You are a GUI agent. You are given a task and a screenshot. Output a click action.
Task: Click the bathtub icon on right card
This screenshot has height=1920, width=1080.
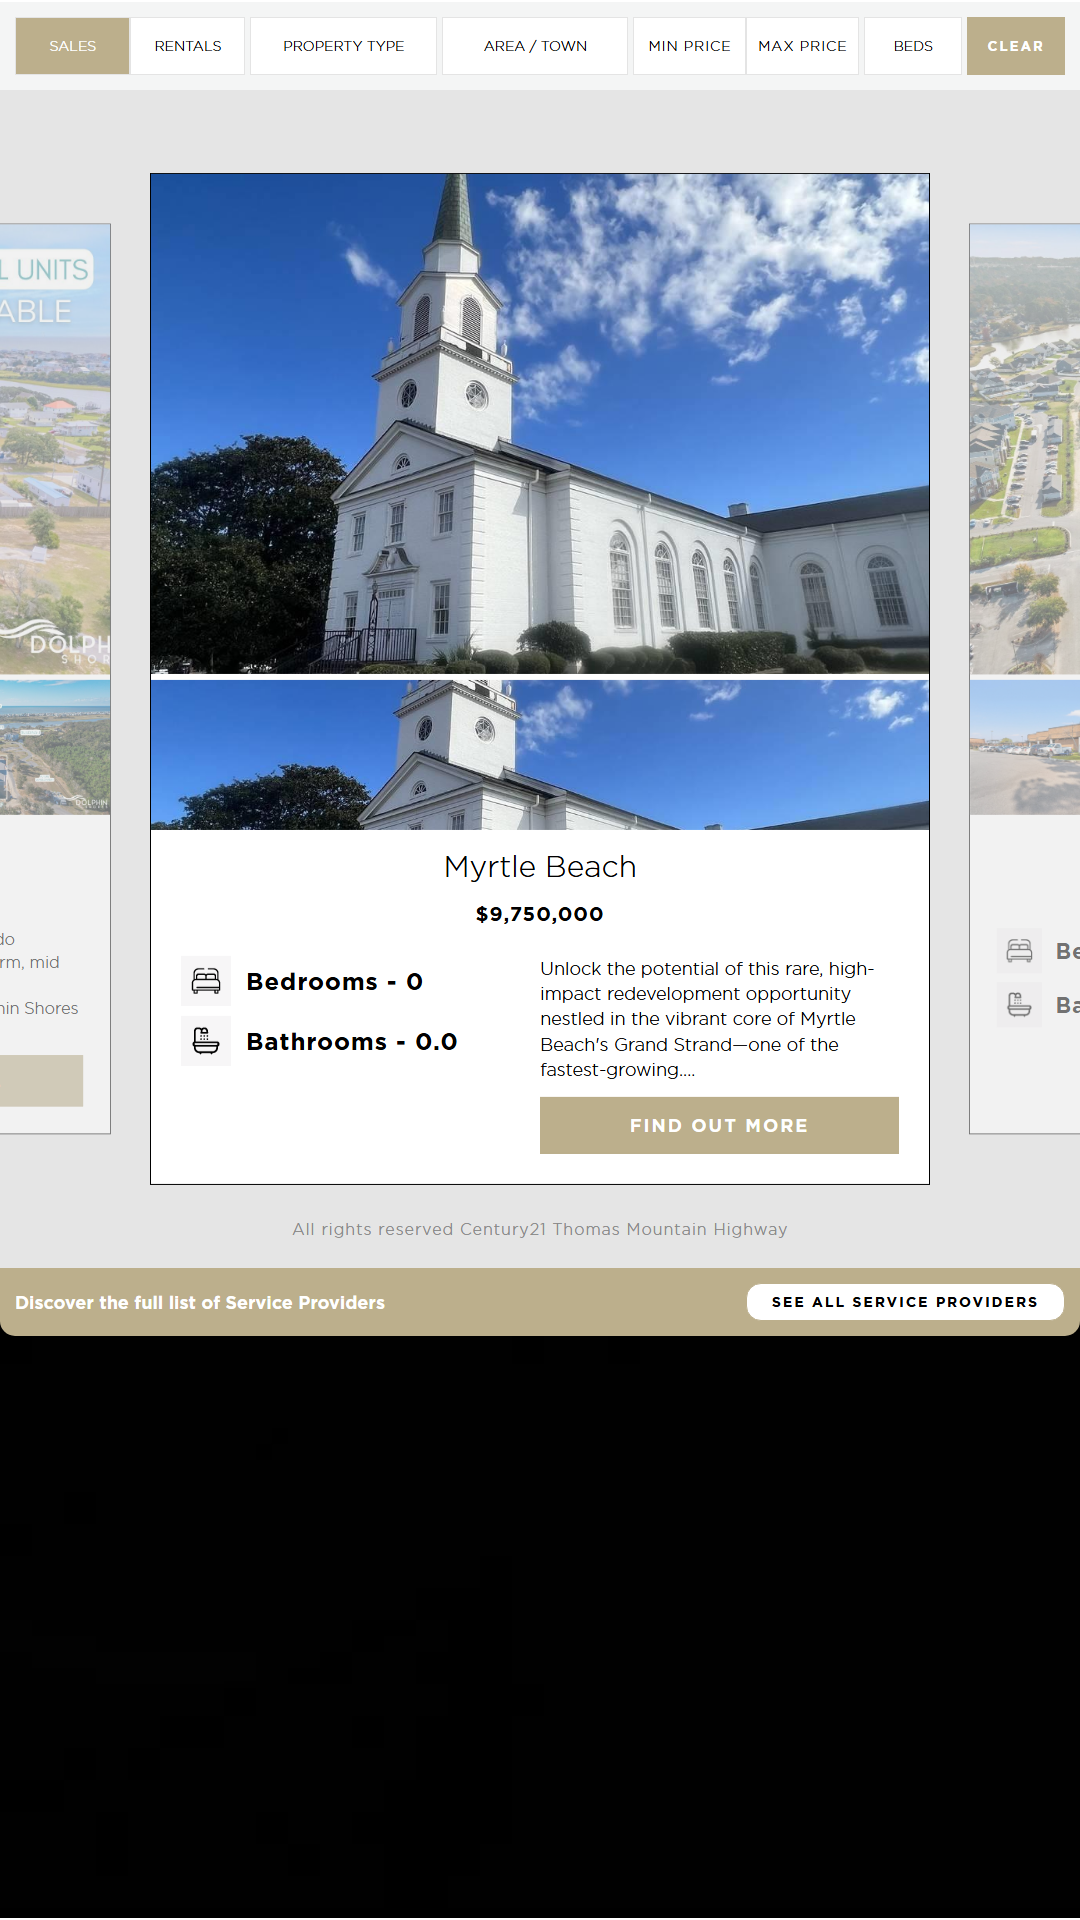point(1019,1004)
